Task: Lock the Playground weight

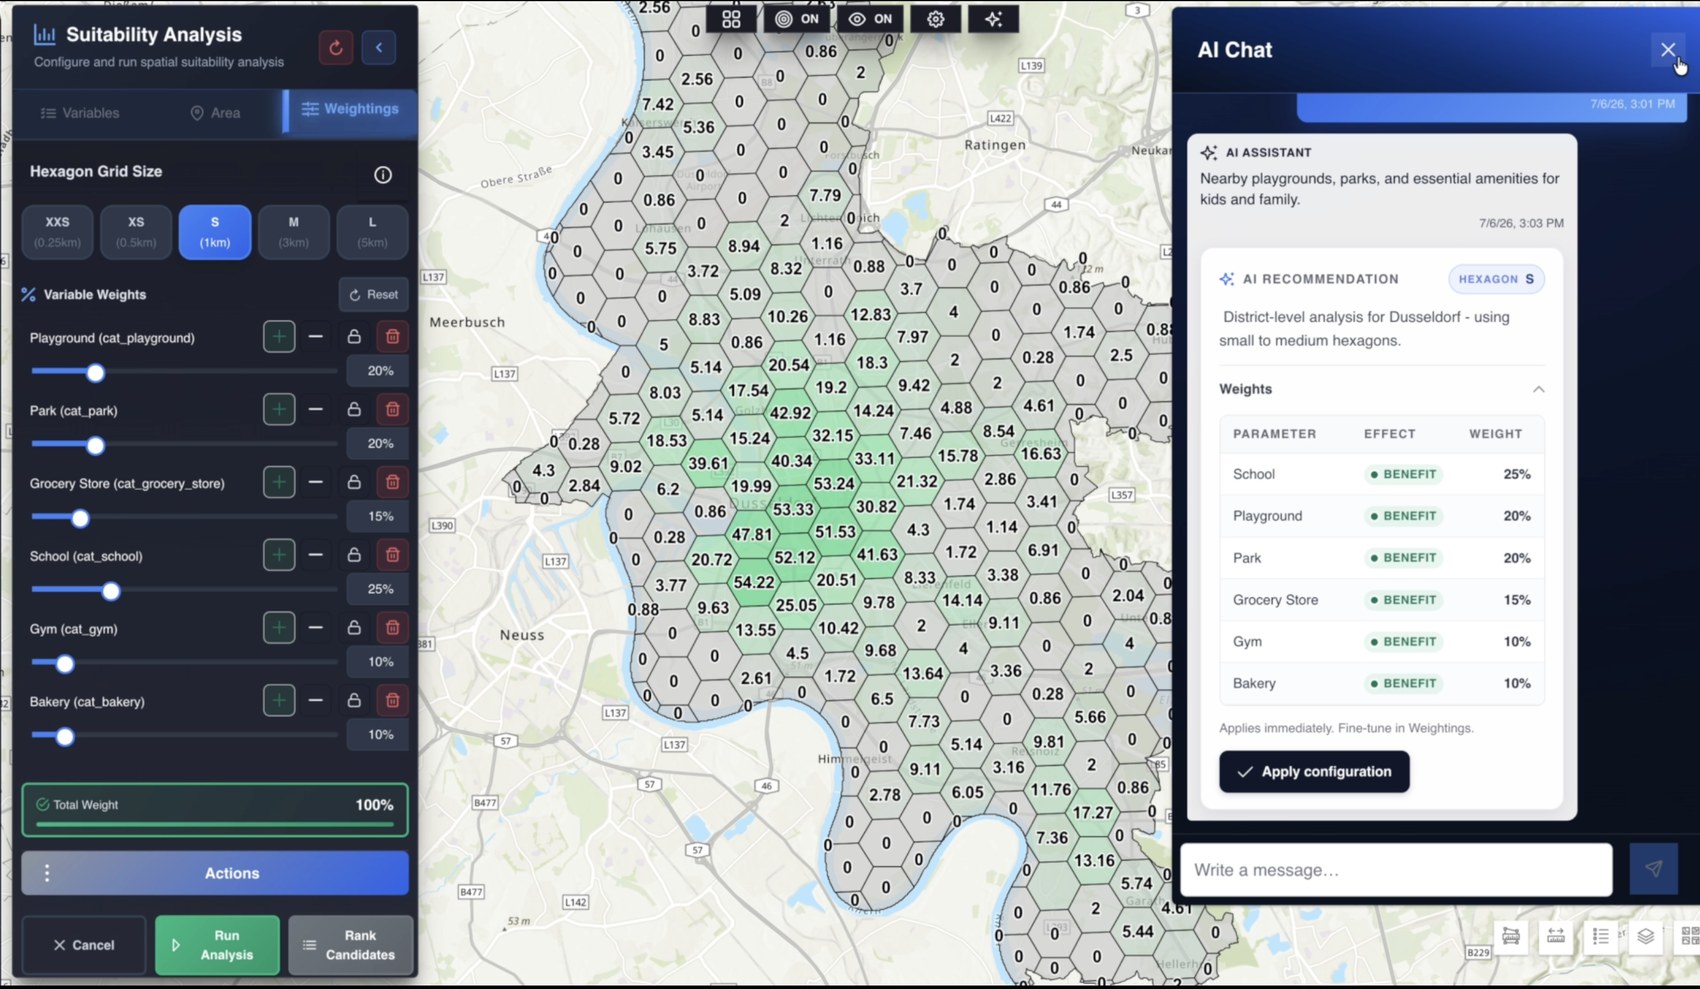Action: (x=354, y=337)
